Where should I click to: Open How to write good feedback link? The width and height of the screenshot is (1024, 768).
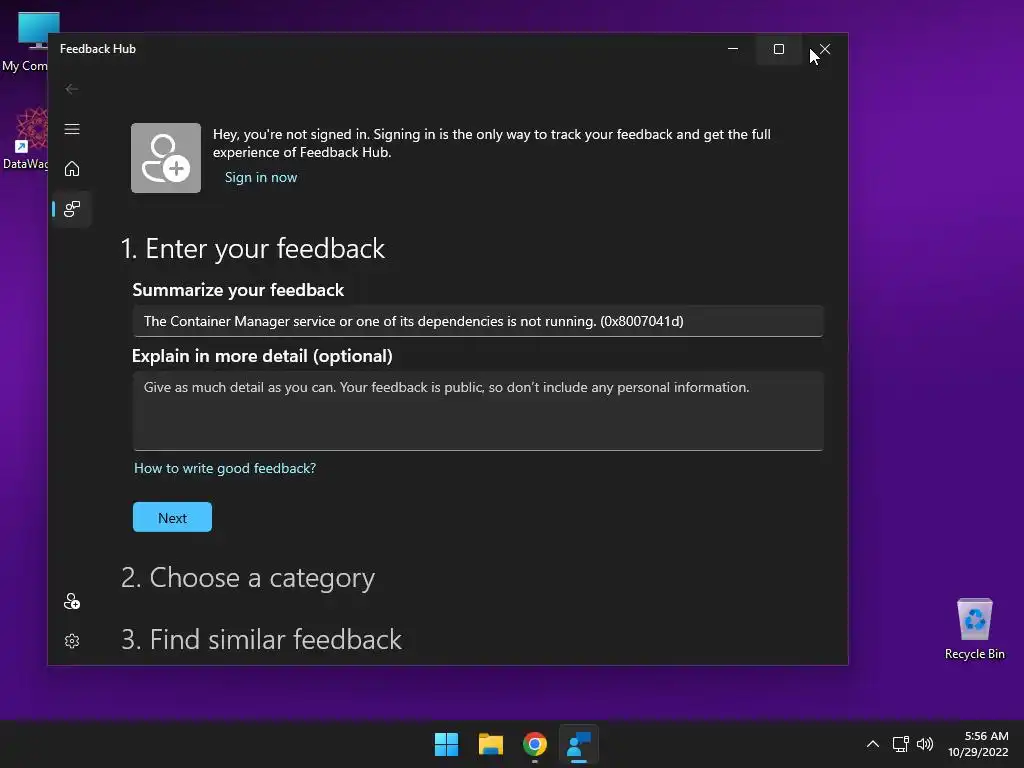[x=225, y=468]
